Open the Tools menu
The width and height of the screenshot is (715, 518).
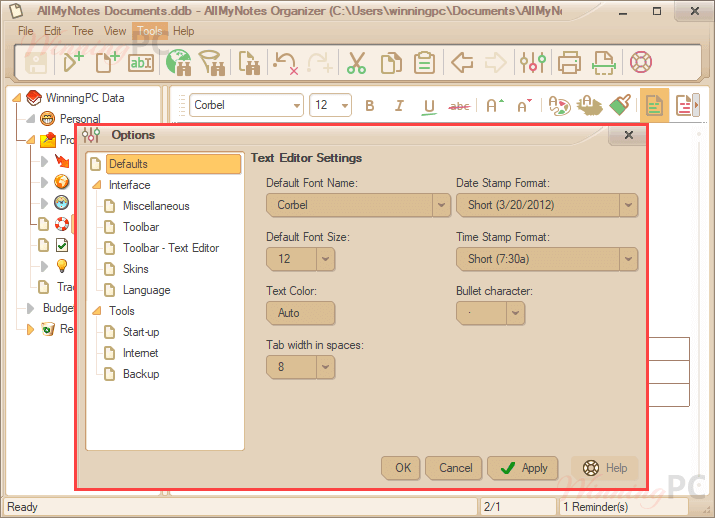click(x=150, y=31)
